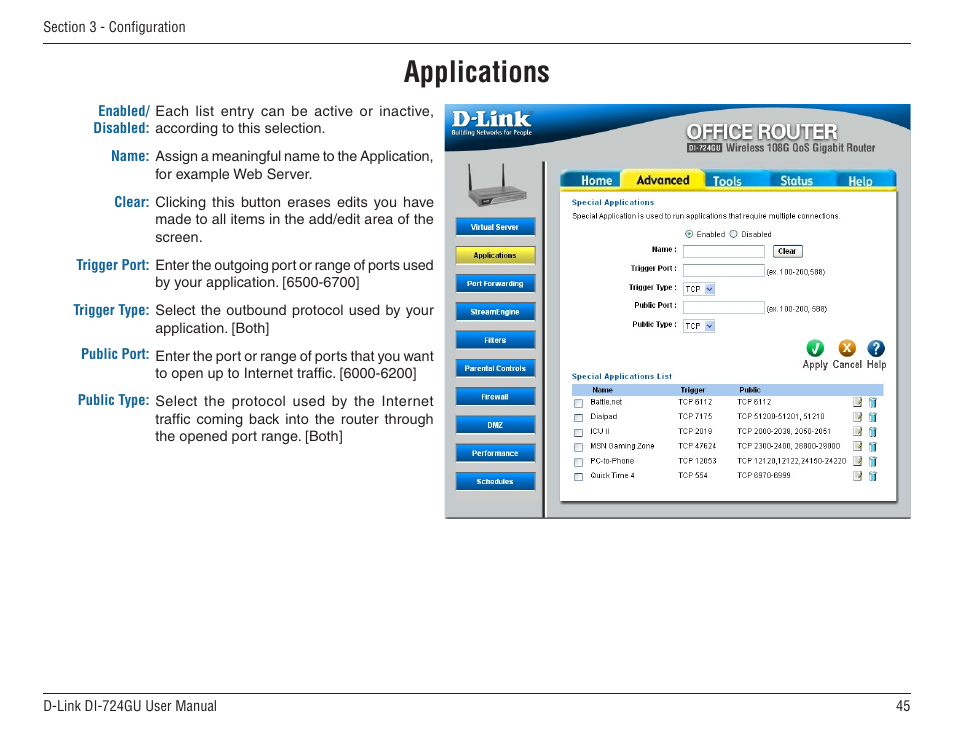Switch to the Help tab

[x=860, y=181]
